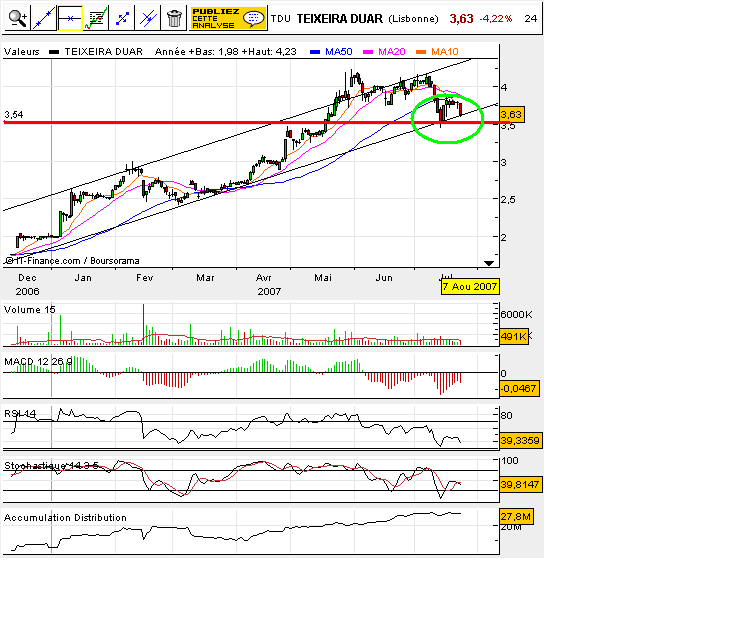This screenshot has width=738, height=637.
Task: Click the black dropdown arrow below price axis
Action: pyautogui.click(x=489, y=263)
